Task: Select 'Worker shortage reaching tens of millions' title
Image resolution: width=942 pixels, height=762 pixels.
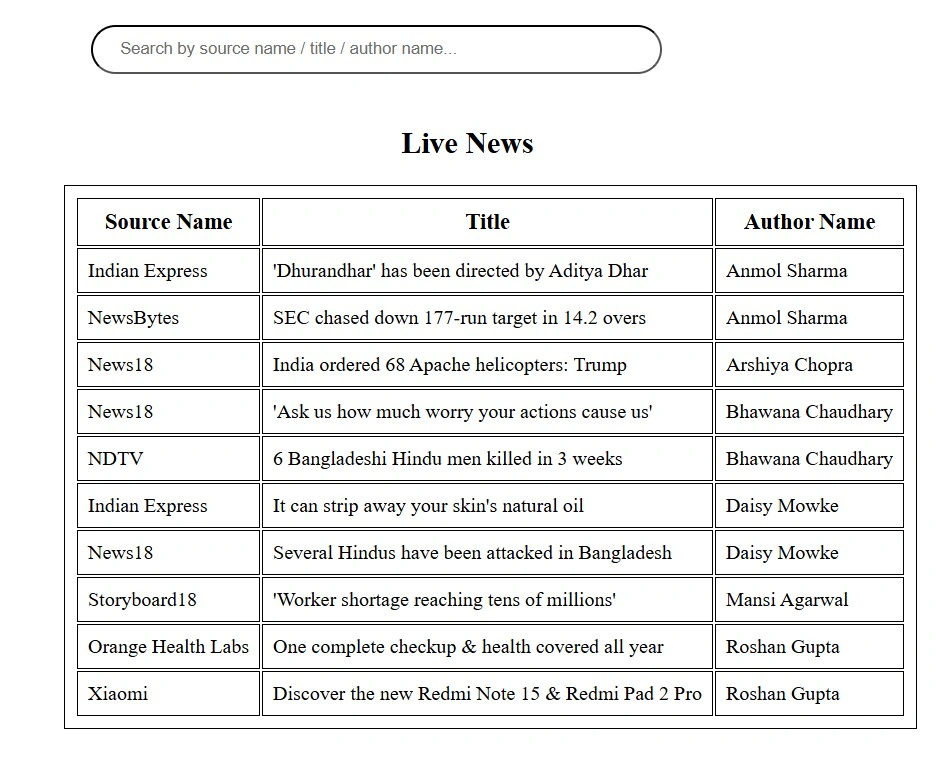Action: pyautogui.click(x=487, y=600)
